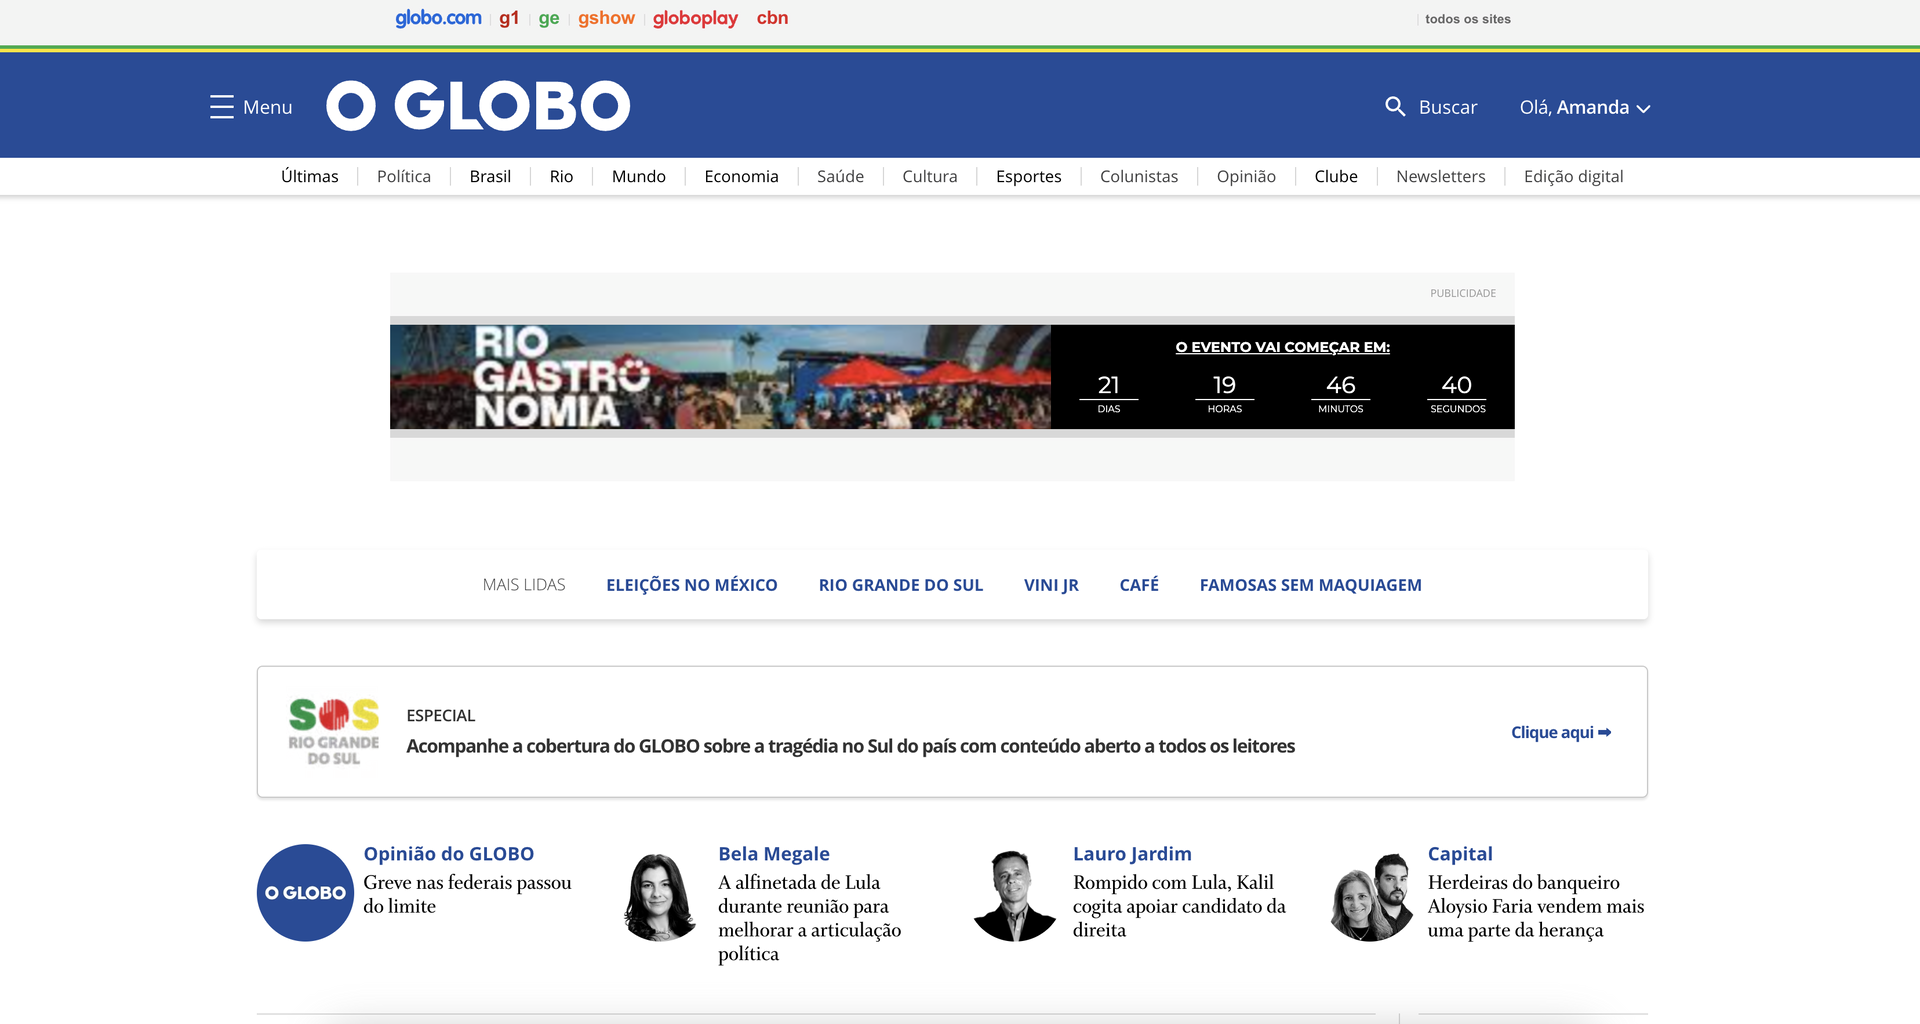Image resolution: width=1920 pixels, height=1024 pixels.
Task: Read Herdeiras do banqueiro Aloysio Faria article
Action: pos(1536,906)
